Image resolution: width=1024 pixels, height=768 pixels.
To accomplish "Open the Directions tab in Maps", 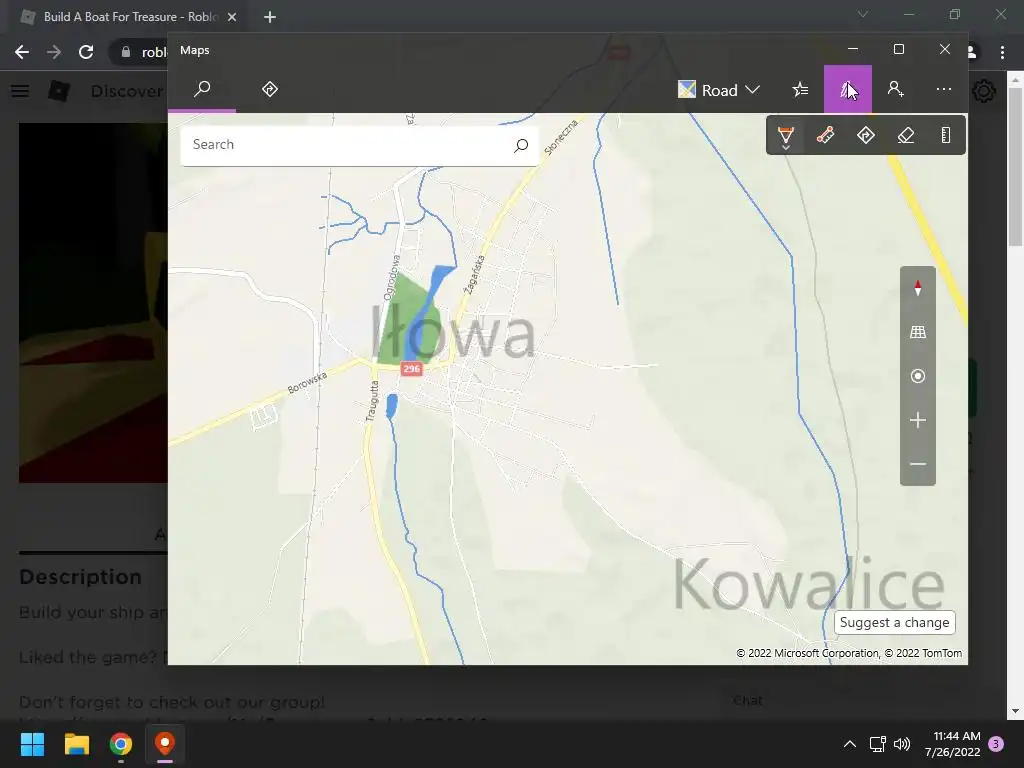I will [270, 89].
